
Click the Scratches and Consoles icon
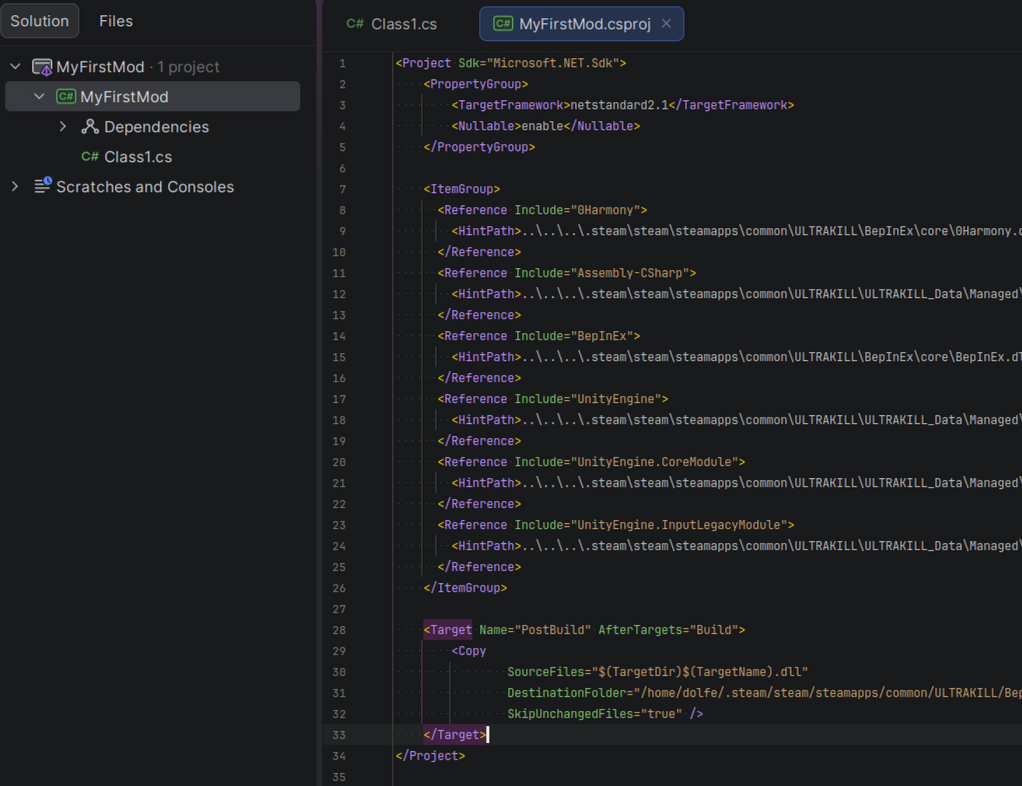click(x=42, y=187)
